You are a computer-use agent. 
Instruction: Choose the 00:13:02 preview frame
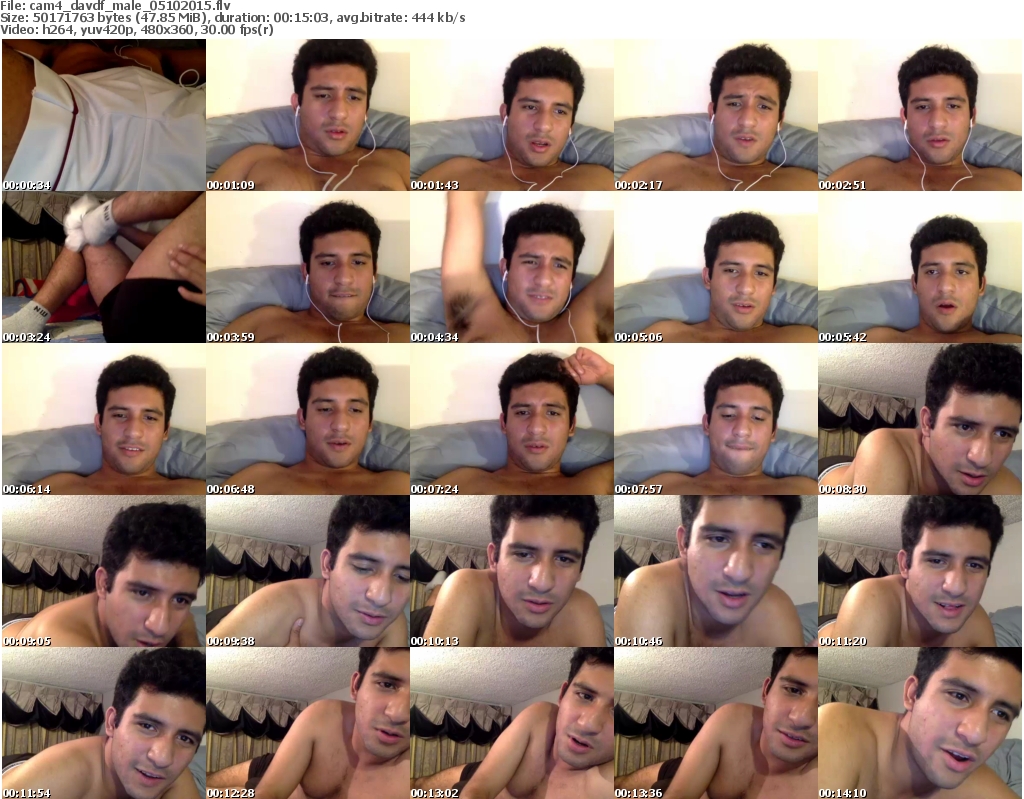511,723
